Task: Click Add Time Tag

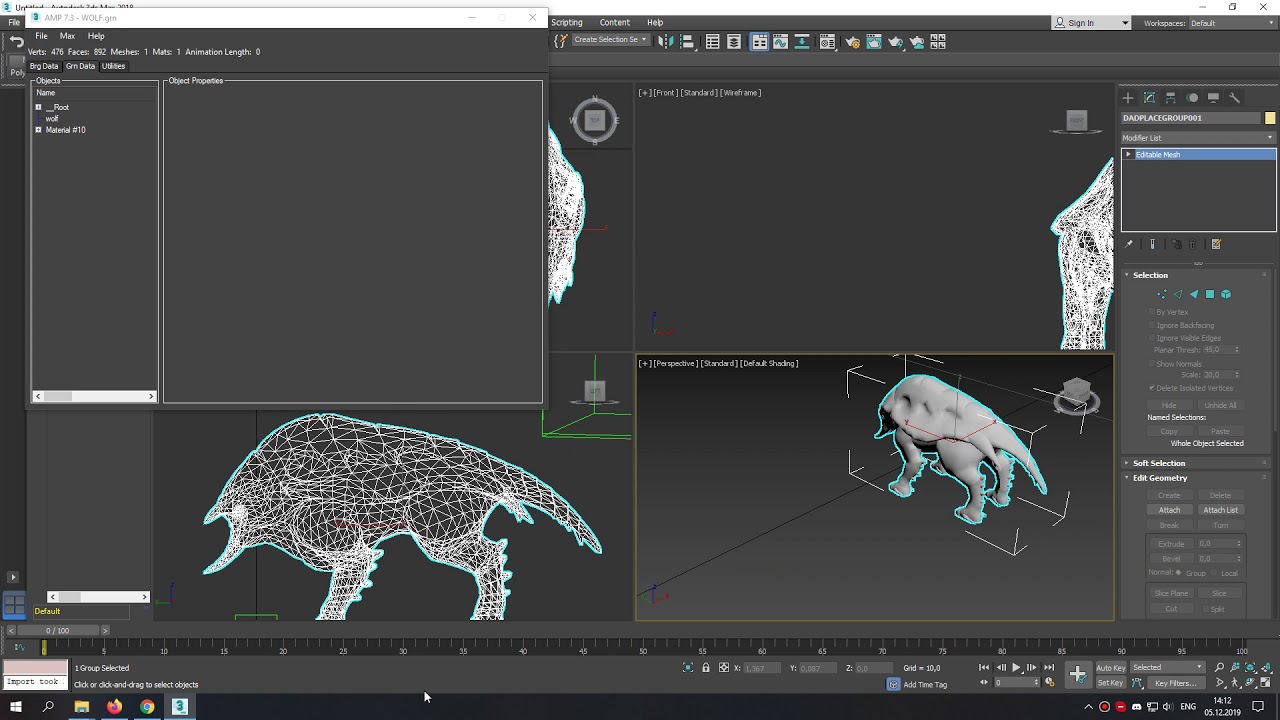Action: [x=925, y=685]
